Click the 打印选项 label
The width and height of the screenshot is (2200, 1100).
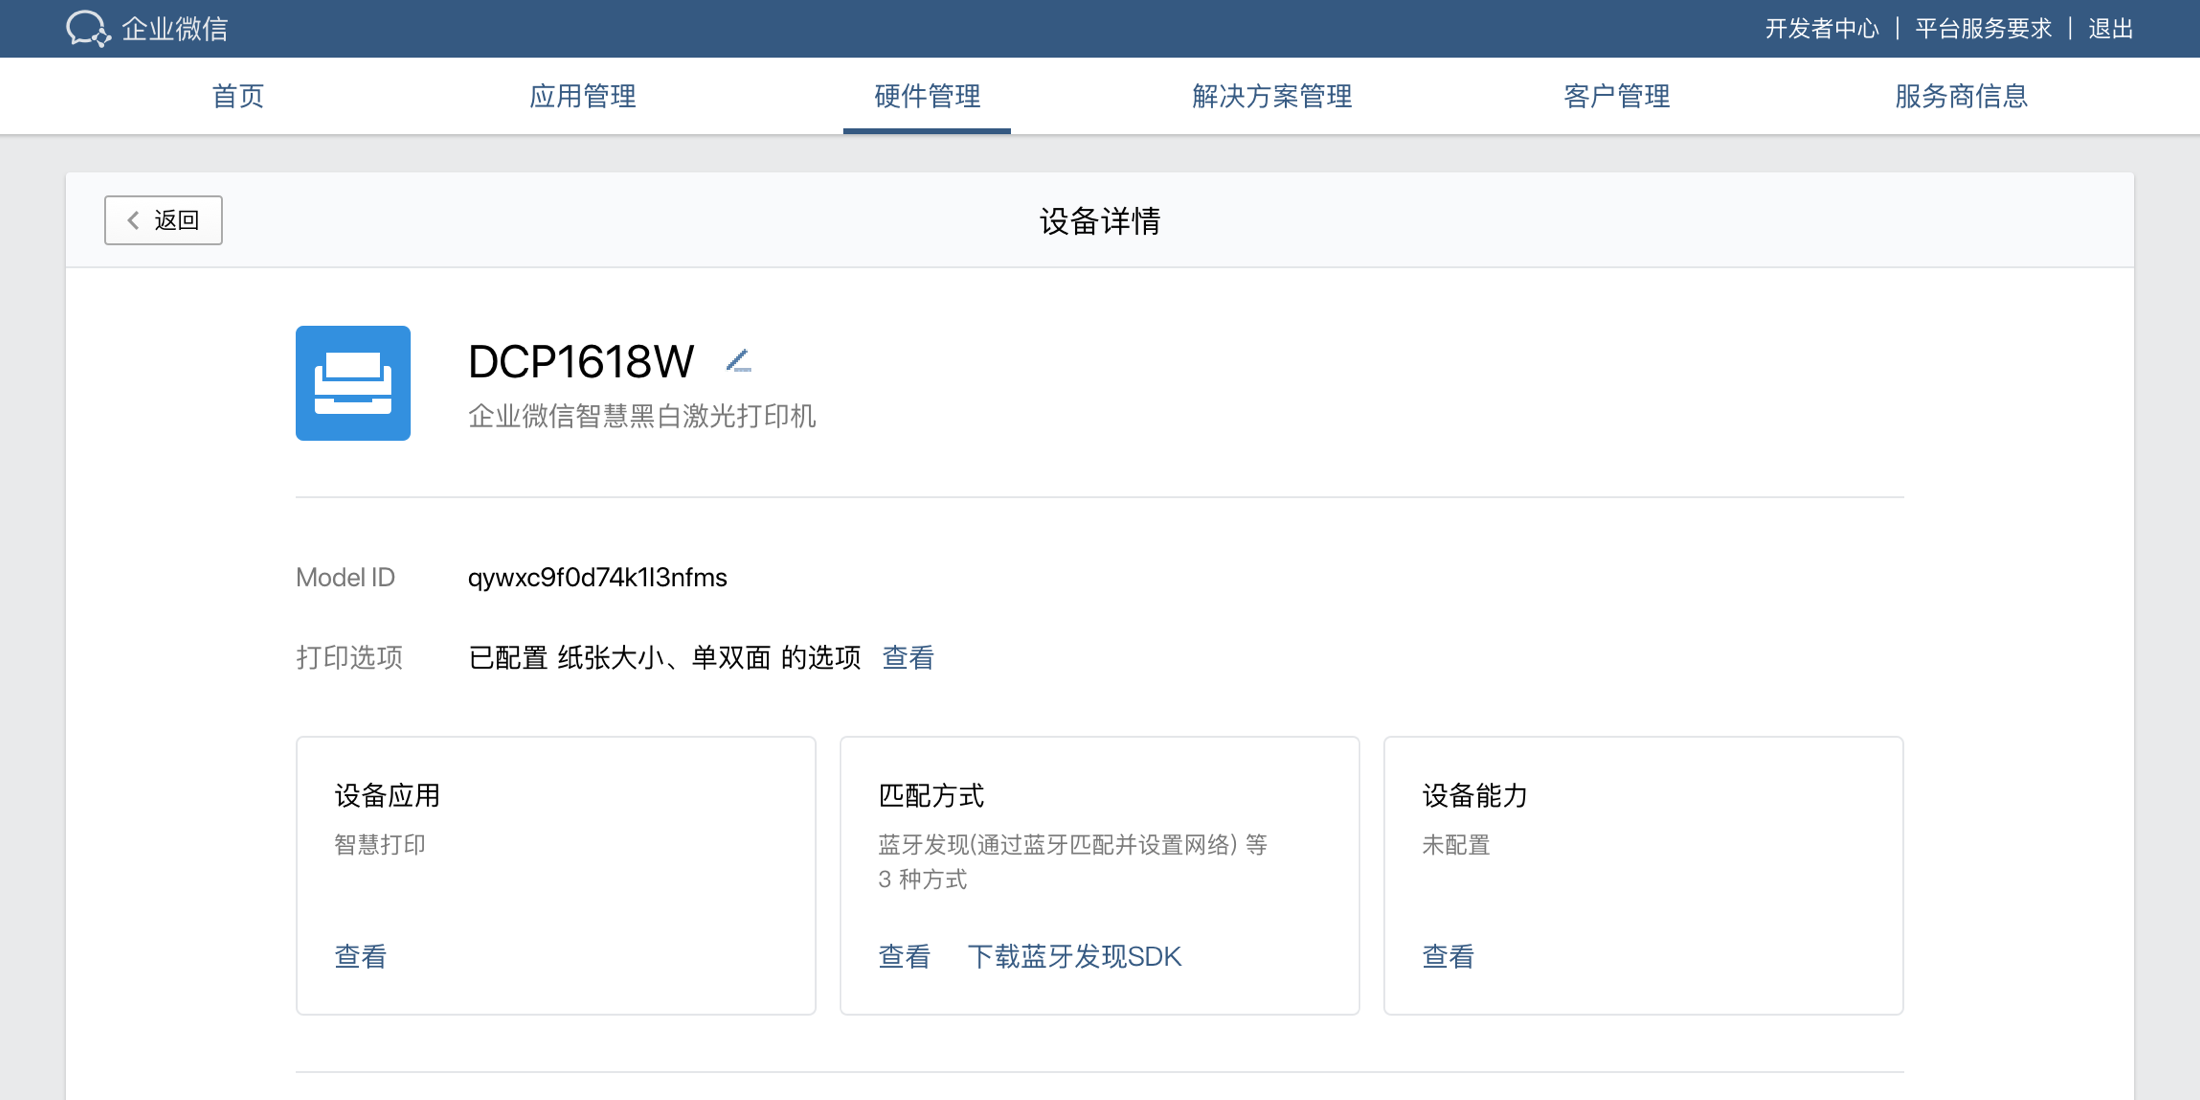pos(349,658)
